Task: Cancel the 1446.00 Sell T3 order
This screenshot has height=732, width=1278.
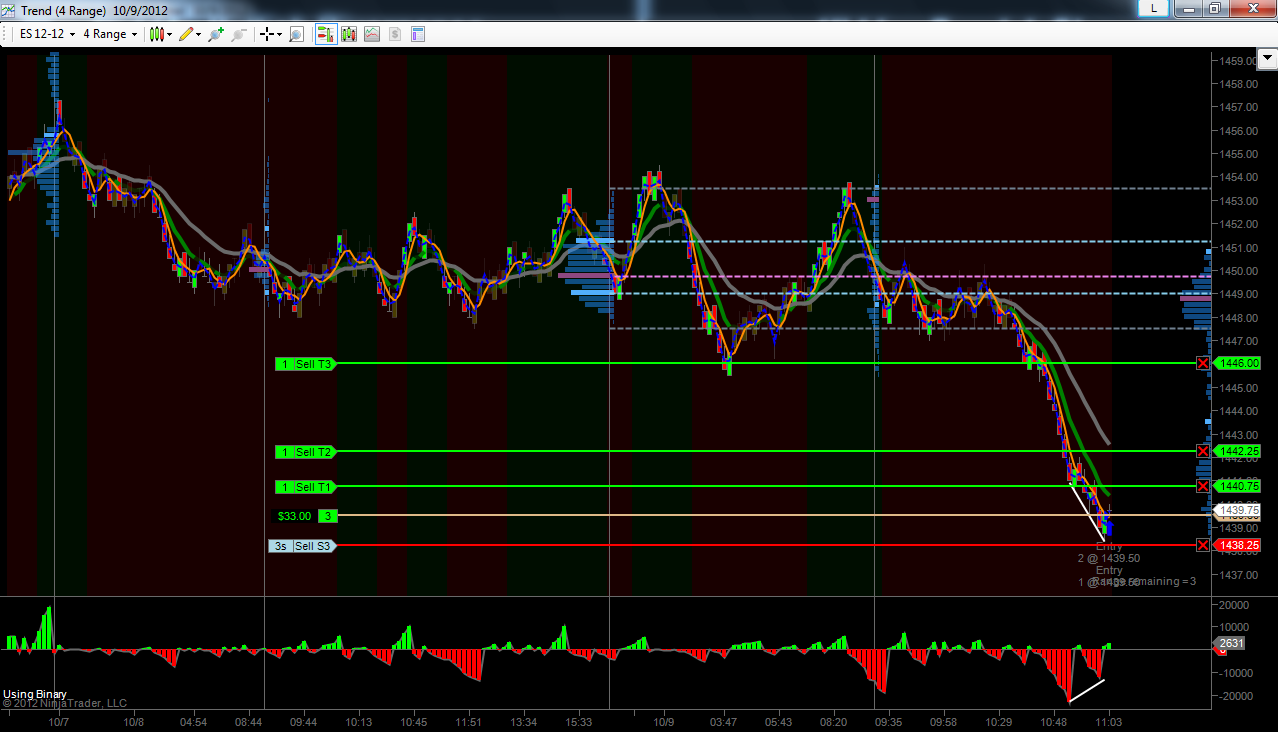Action: coord(1202,363)
